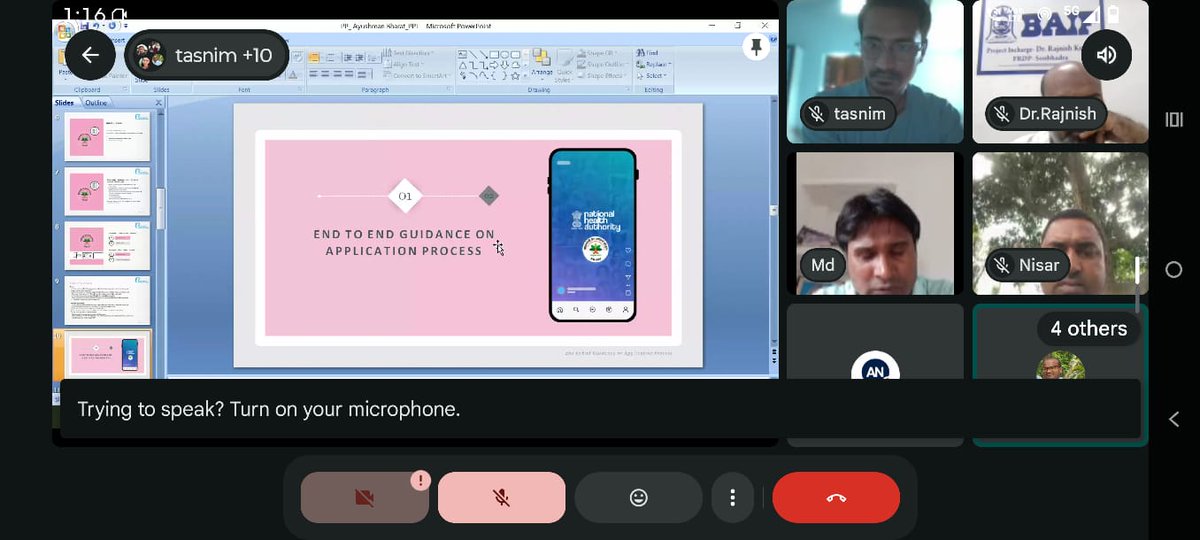
Task: Switch audio output with the speaker icon
Action: pos(1106,55)
